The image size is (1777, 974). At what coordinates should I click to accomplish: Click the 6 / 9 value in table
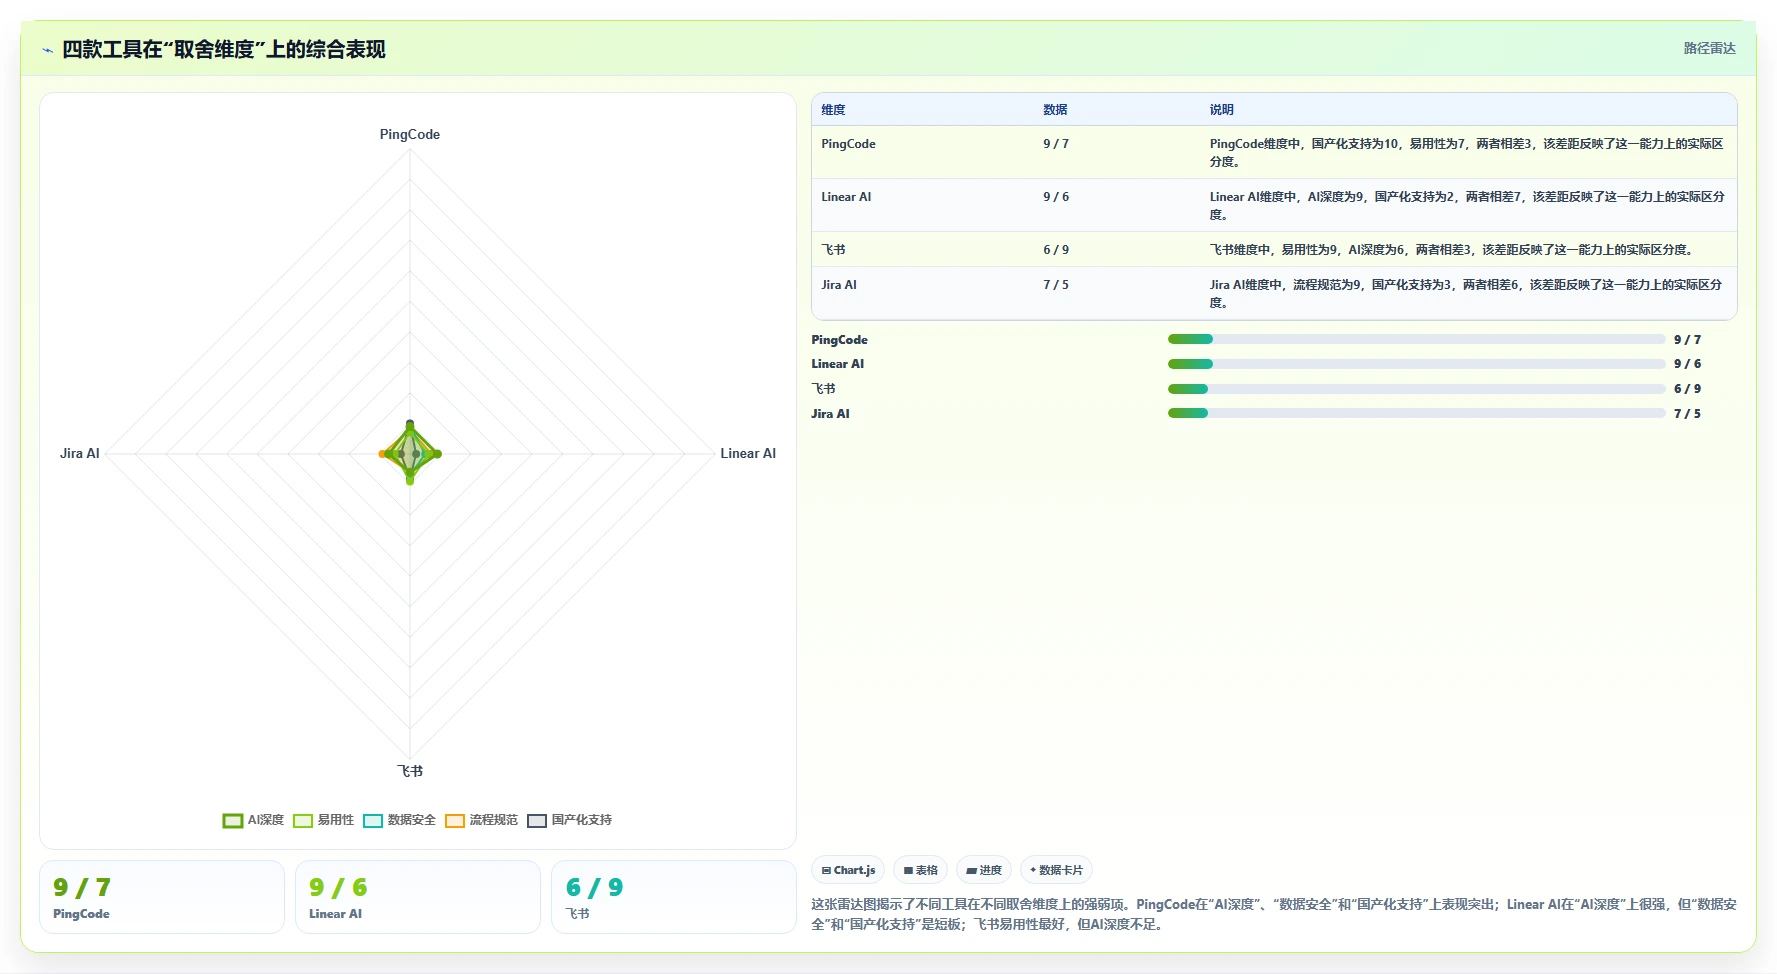(x=1056, y=250)
